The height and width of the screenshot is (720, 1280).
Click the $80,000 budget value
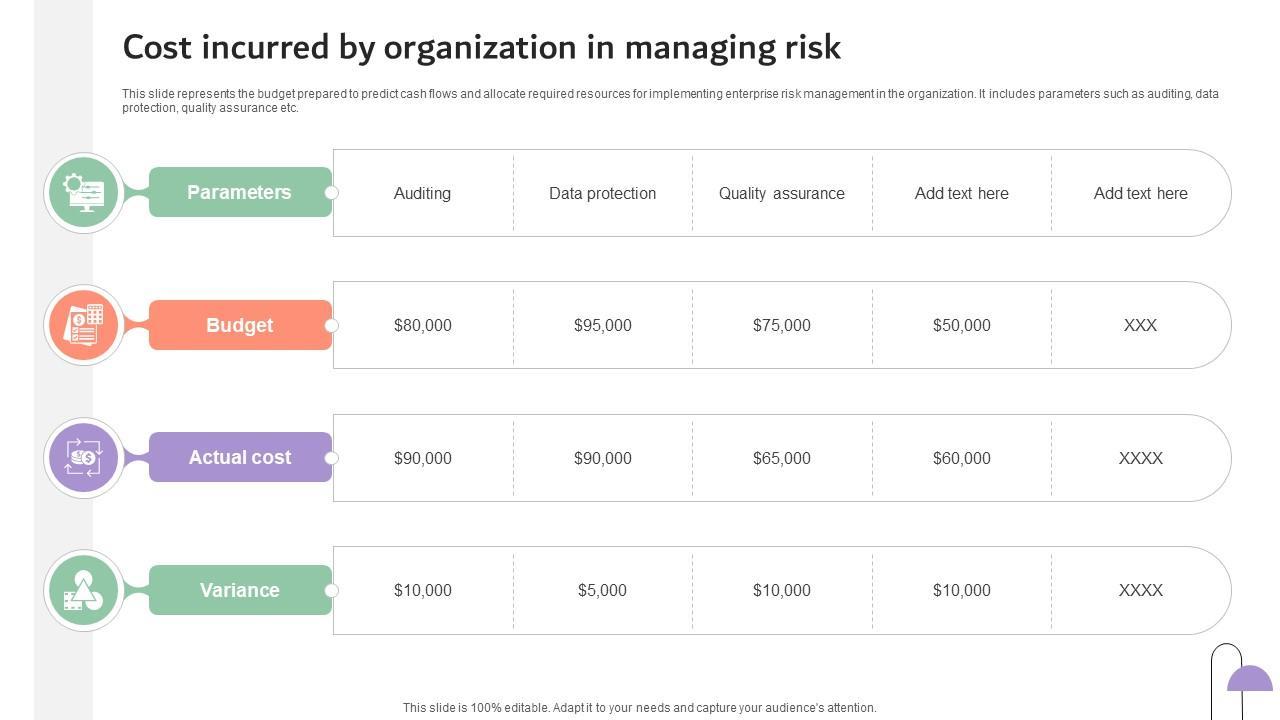point(422,325)
